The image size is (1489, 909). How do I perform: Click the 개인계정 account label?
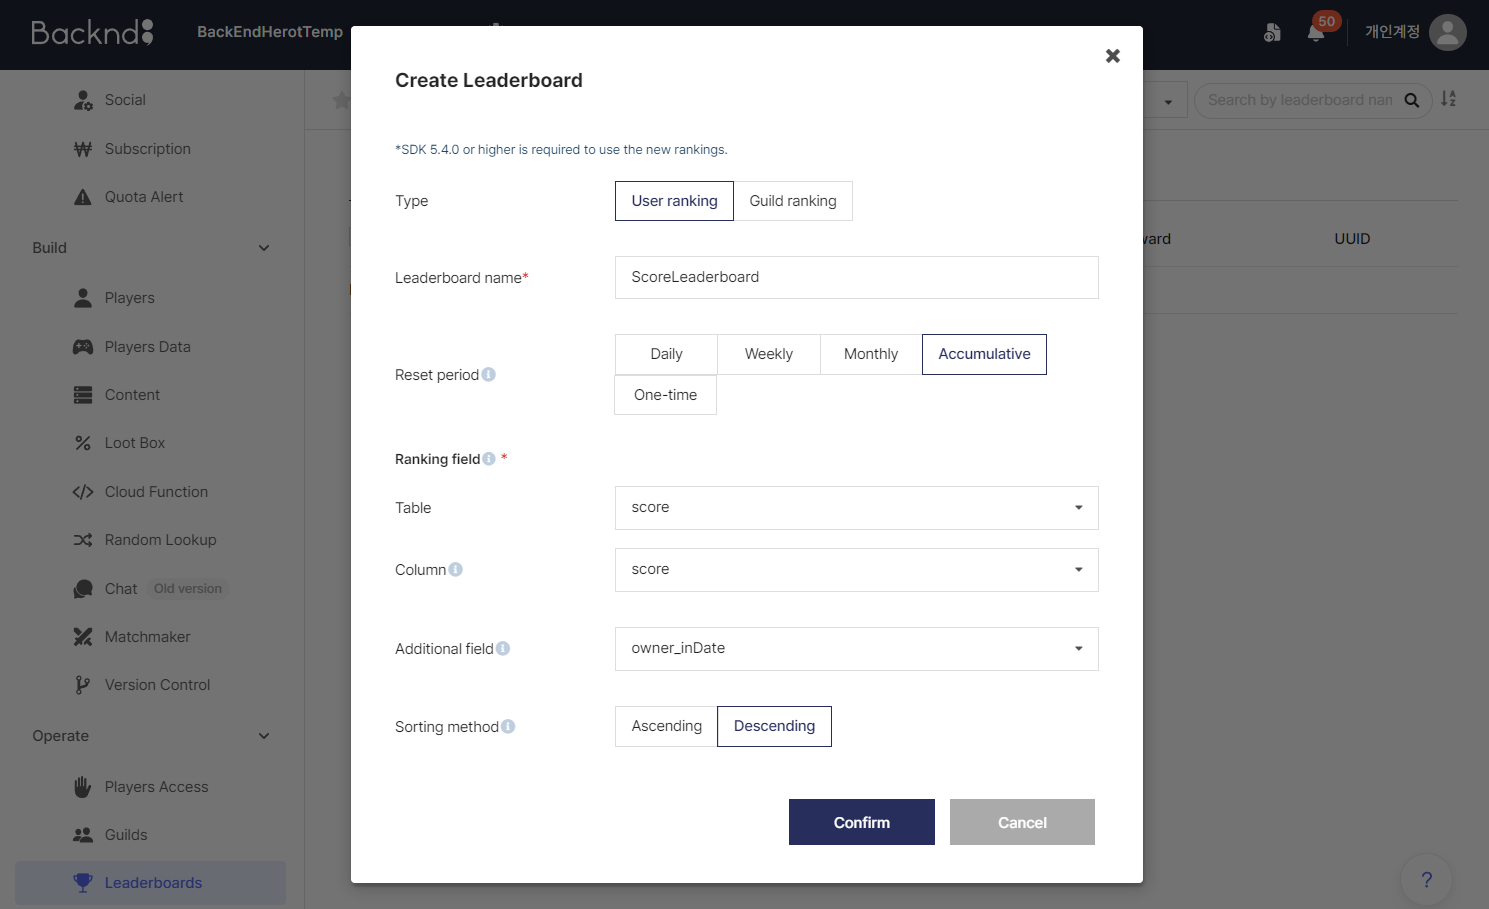pos(1392,32)
